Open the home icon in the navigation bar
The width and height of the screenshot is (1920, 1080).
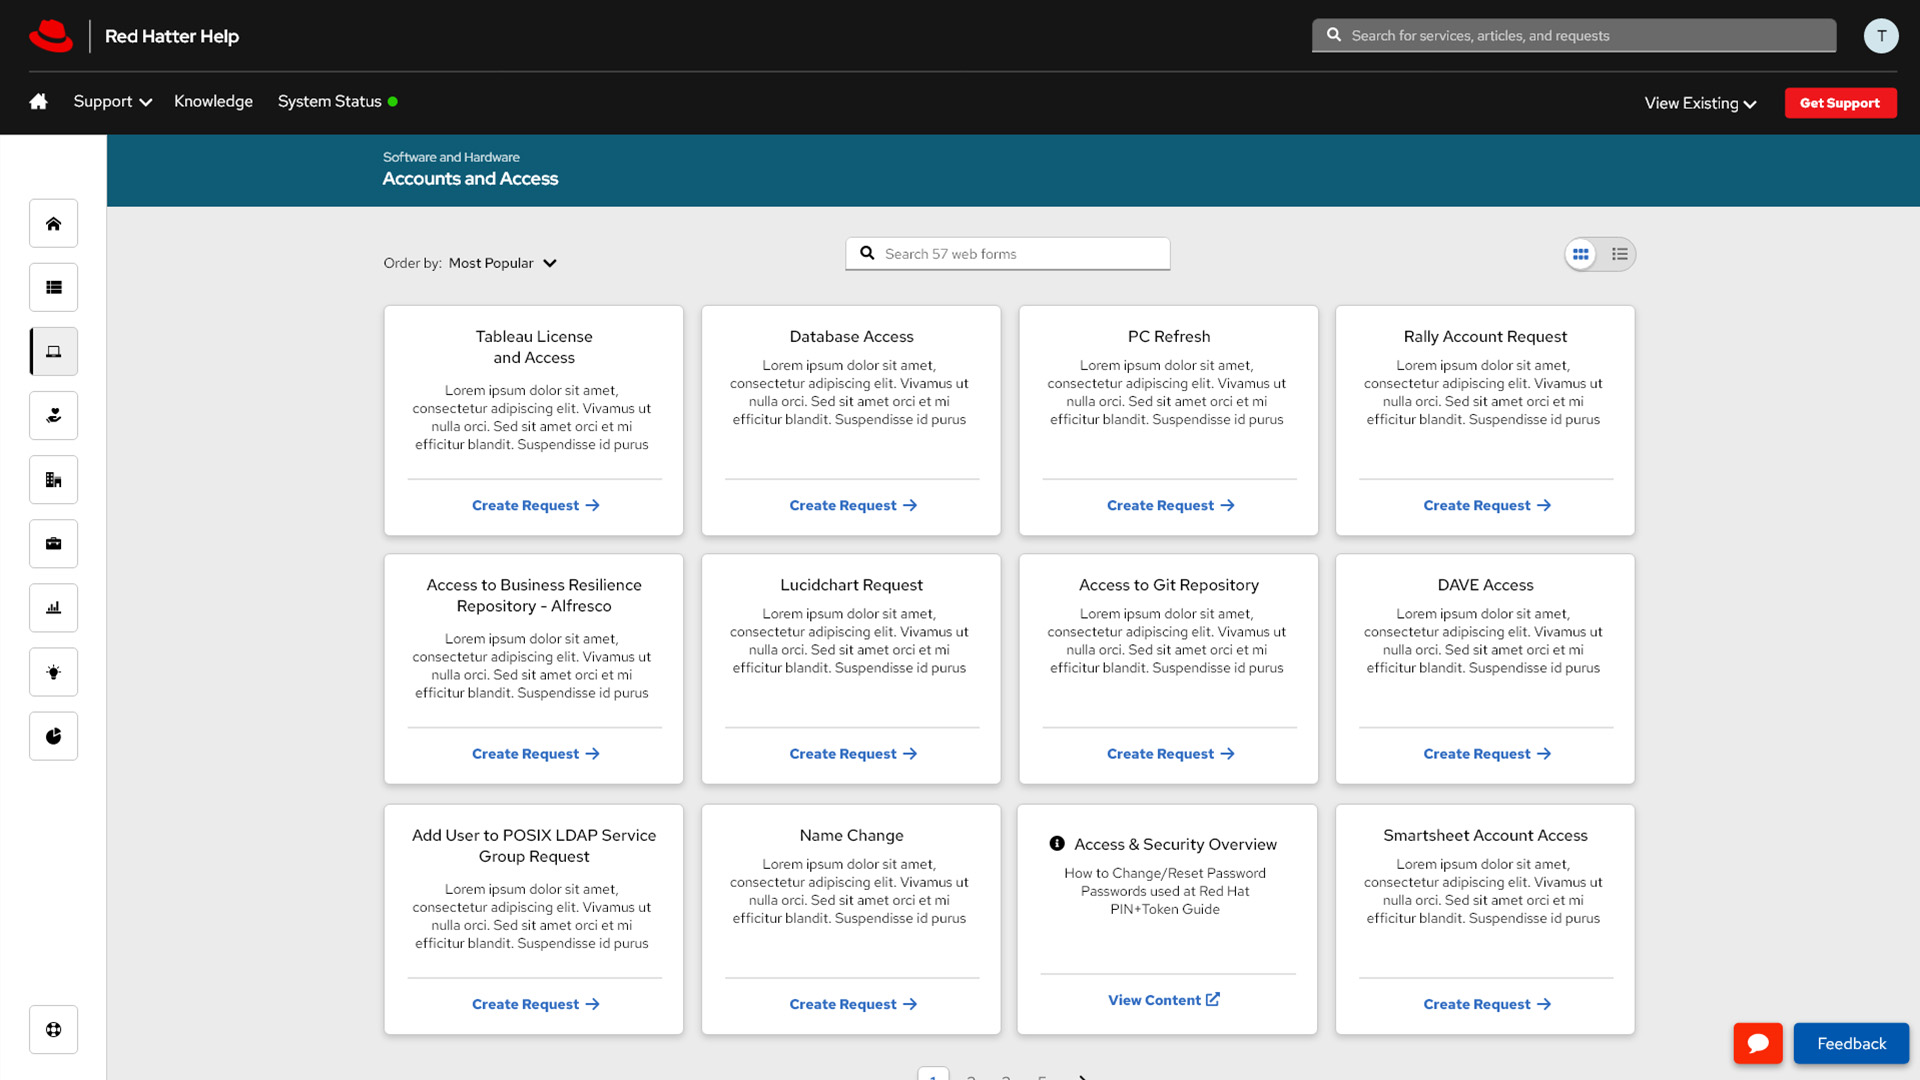39,101
